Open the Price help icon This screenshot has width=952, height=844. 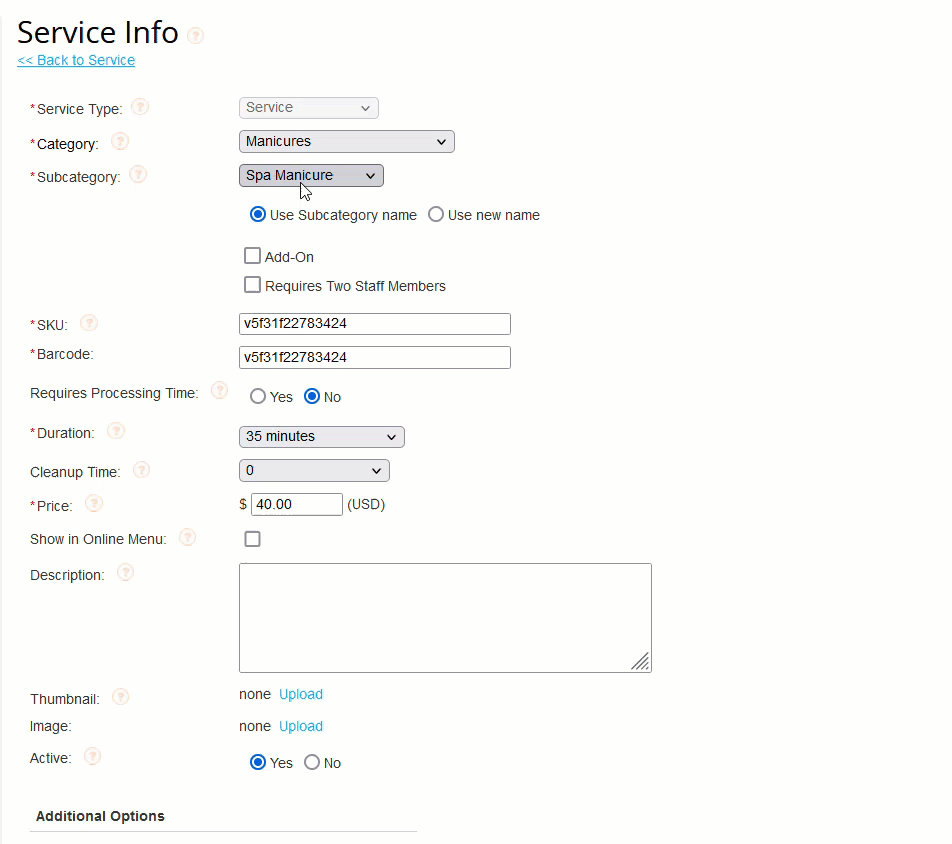(93, 503)
